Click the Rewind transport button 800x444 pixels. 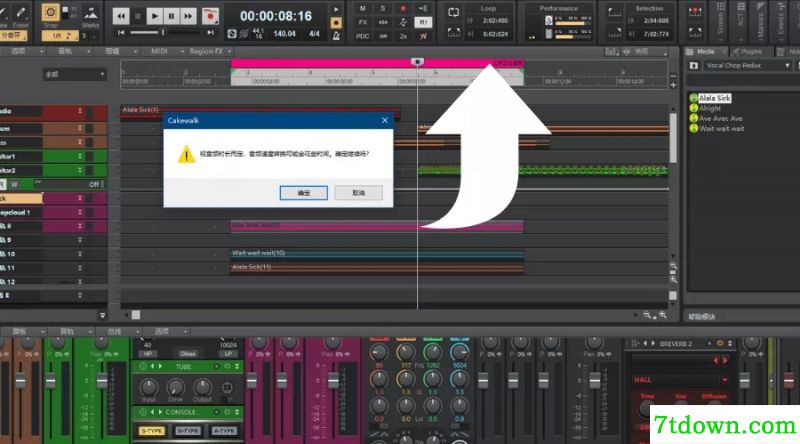point(121,16)
